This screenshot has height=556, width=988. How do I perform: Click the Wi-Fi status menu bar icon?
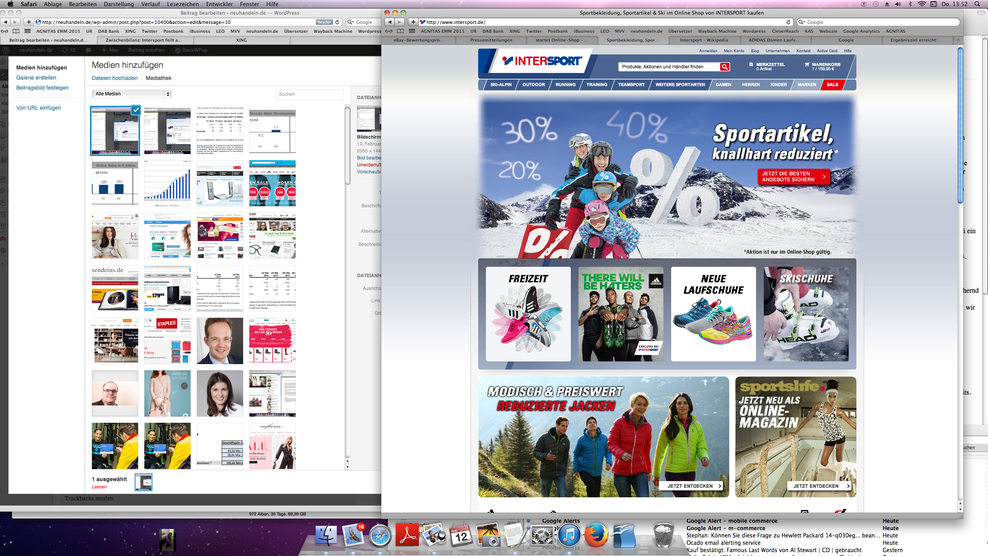click(922, 4)
